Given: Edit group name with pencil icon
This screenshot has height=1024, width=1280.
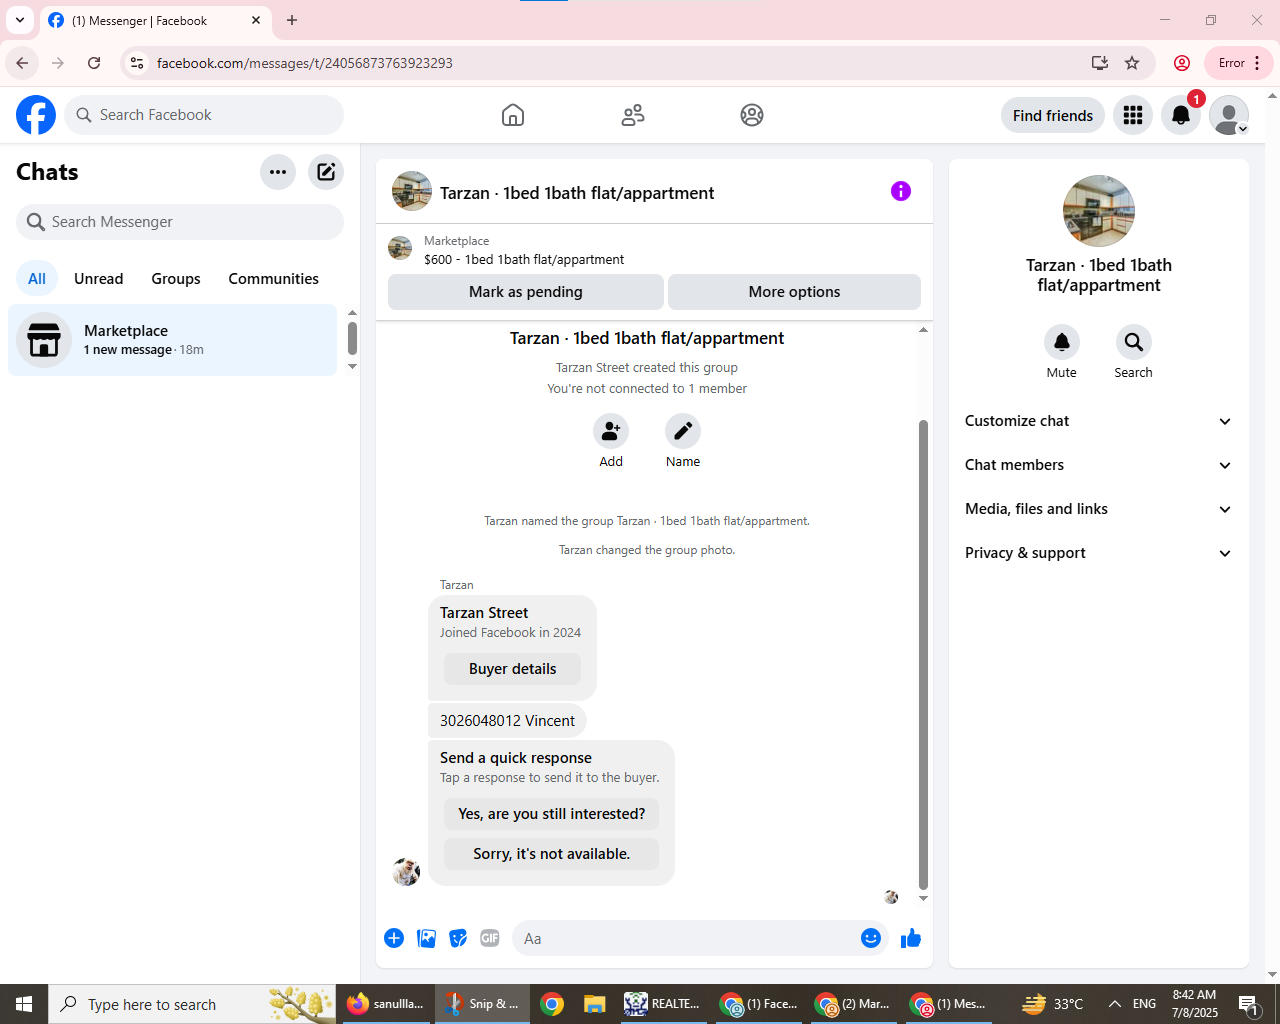Looking at the screenshot, I should tap(683, 431).
